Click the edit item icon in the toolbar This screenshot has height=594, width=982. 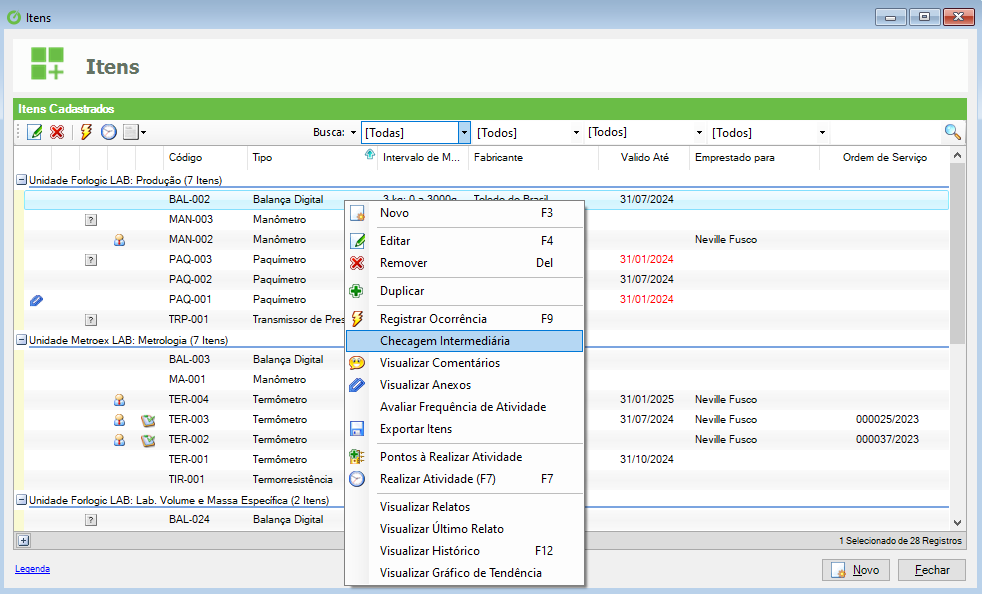(x=34, y=132)
